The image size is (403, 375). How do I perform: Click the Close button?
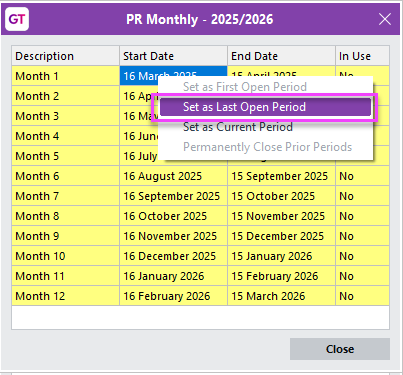pos(340,349)
